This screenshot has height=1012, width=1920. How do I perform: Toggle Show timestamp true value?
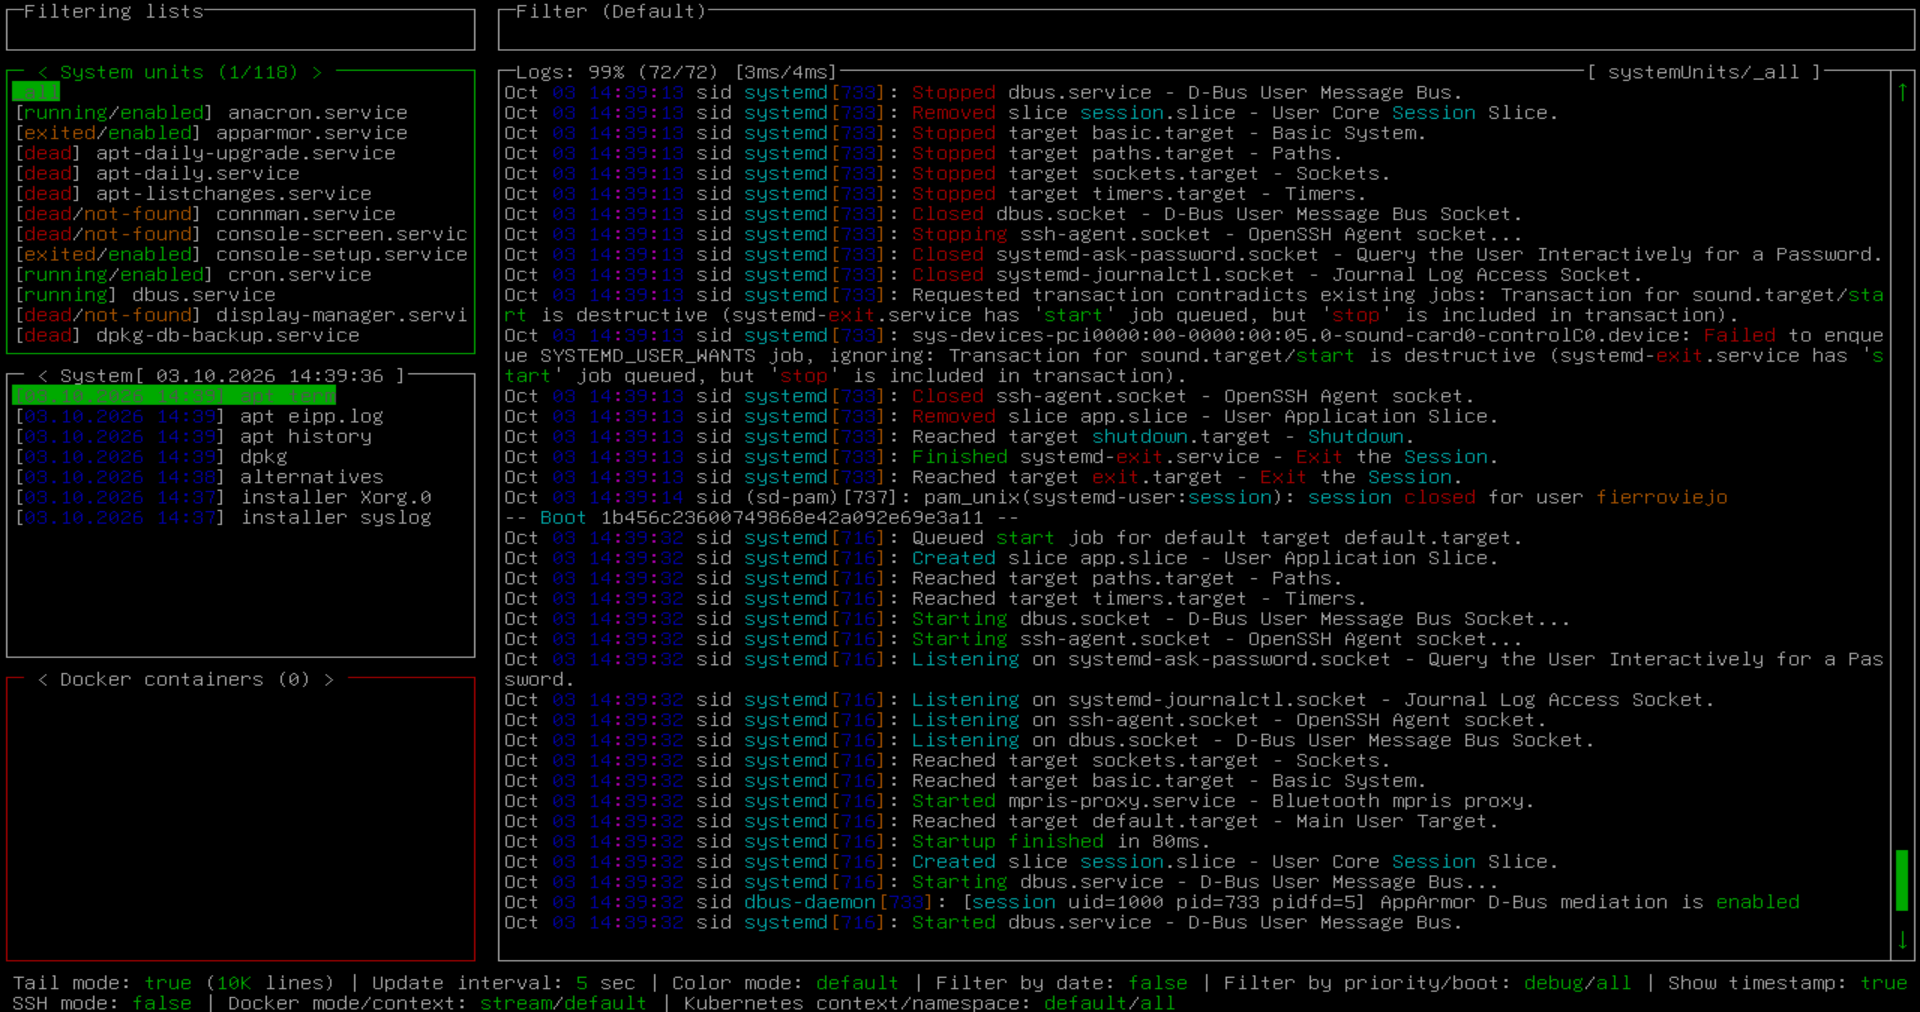1884,983
